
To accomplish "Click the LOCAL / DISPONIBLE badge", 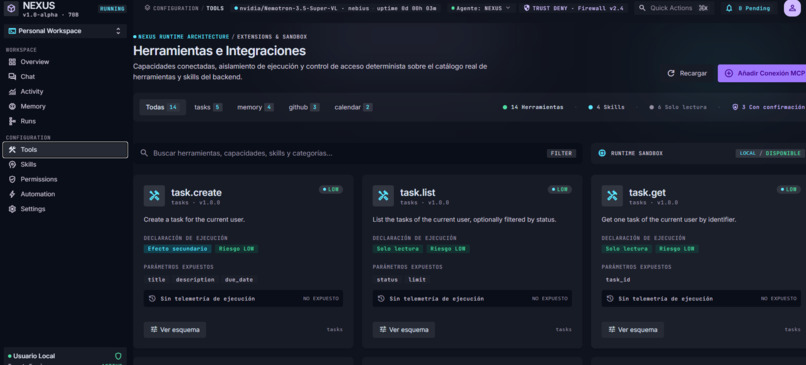I will [770, 153].
